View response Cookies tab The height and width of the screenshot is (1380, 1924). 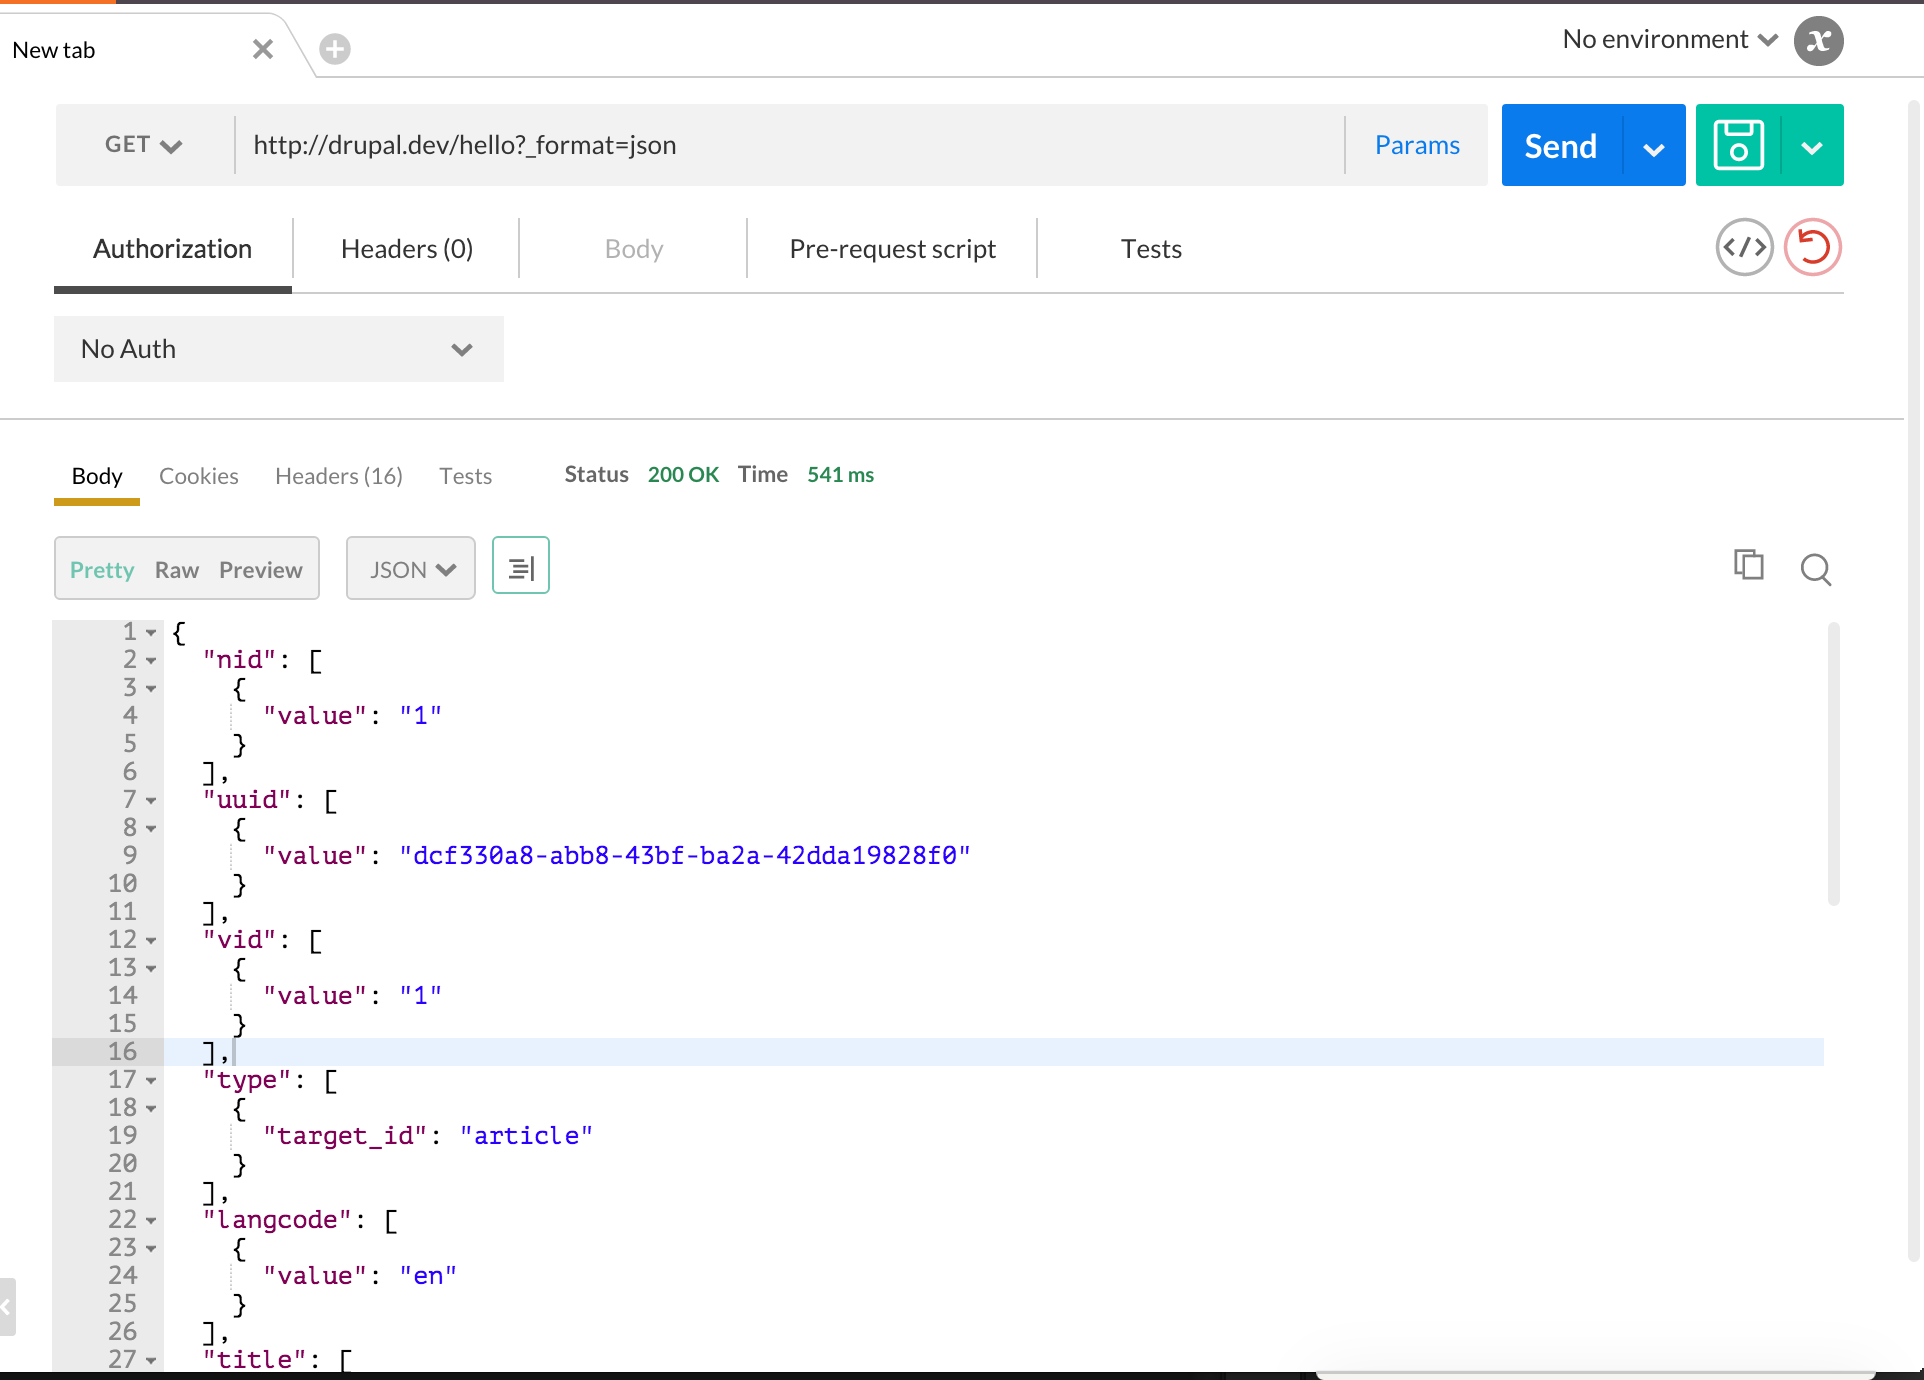[198, 476]
